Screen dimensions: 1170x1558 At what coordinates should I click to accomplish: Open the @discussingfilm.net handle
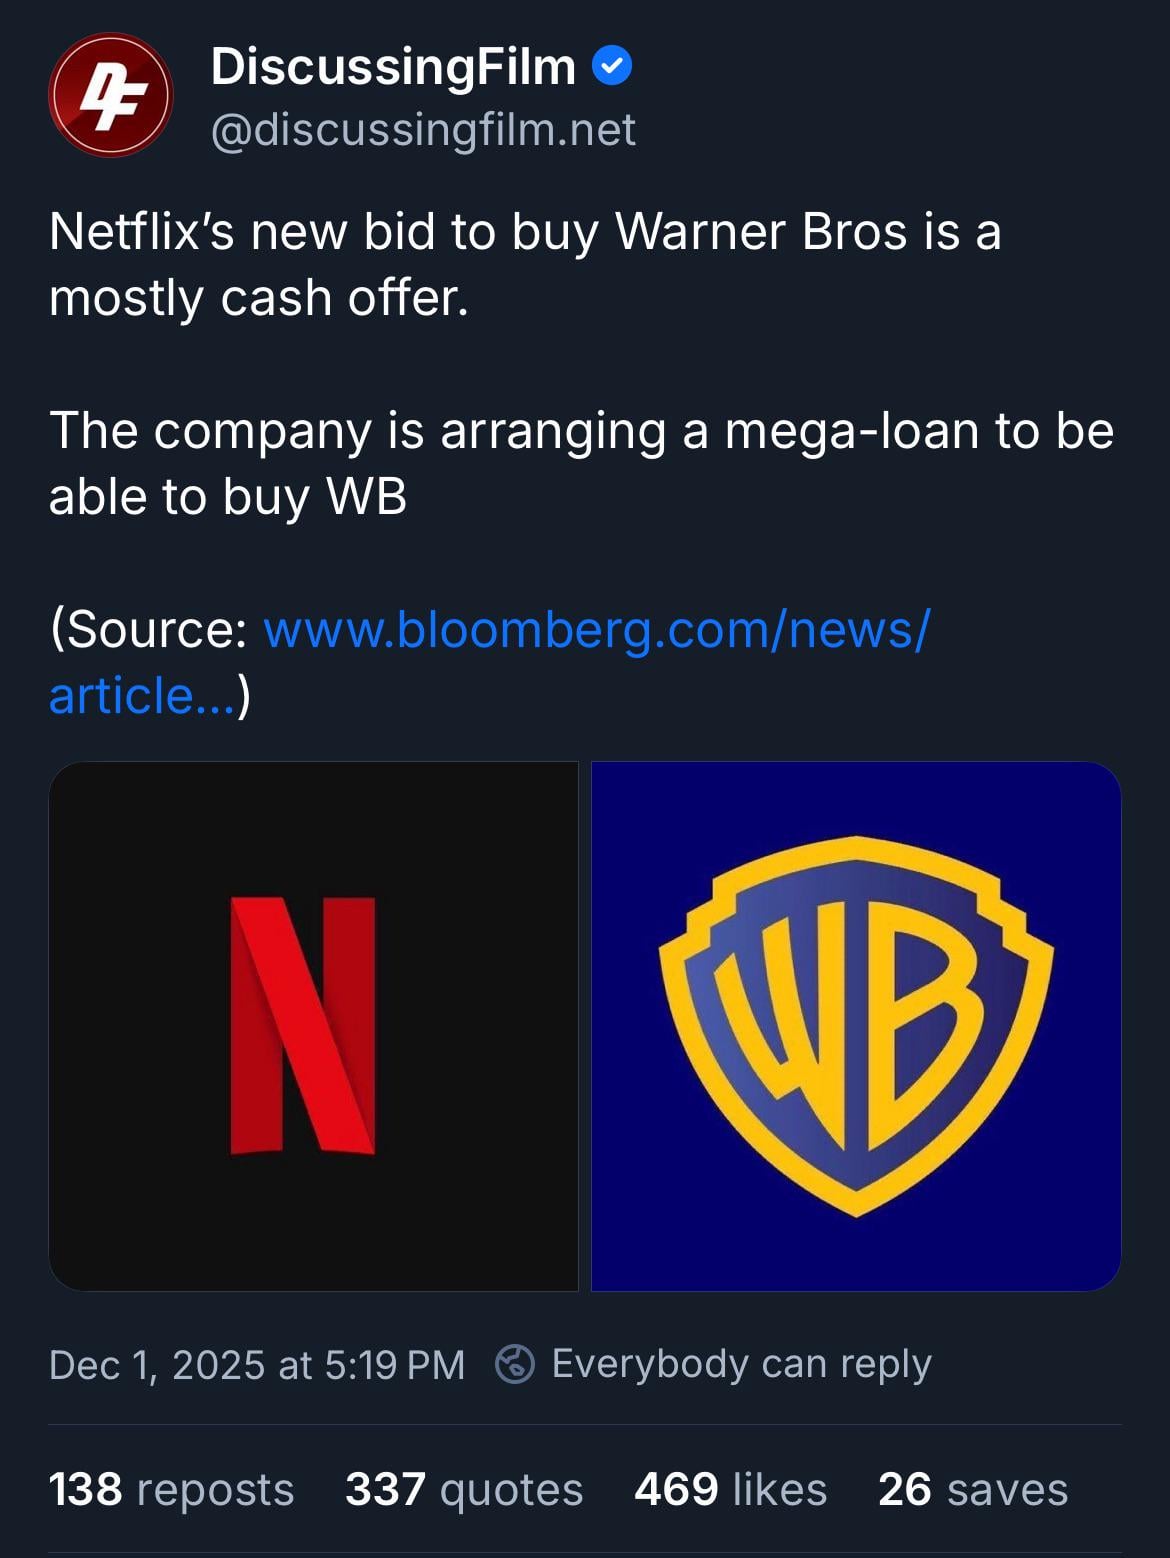coord(423,130)
